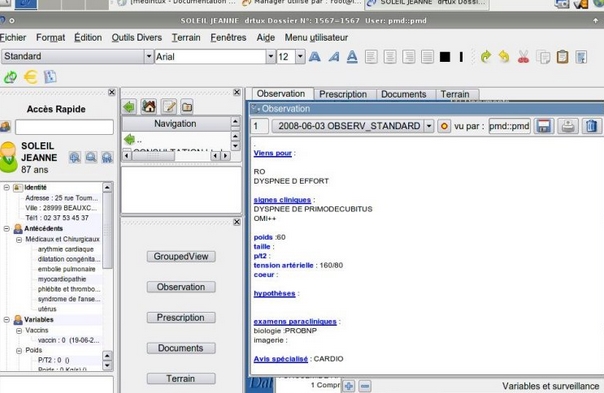Click the signes cliniques link
This screenshot has height=393, width=604.
click(x=282, y=200)
